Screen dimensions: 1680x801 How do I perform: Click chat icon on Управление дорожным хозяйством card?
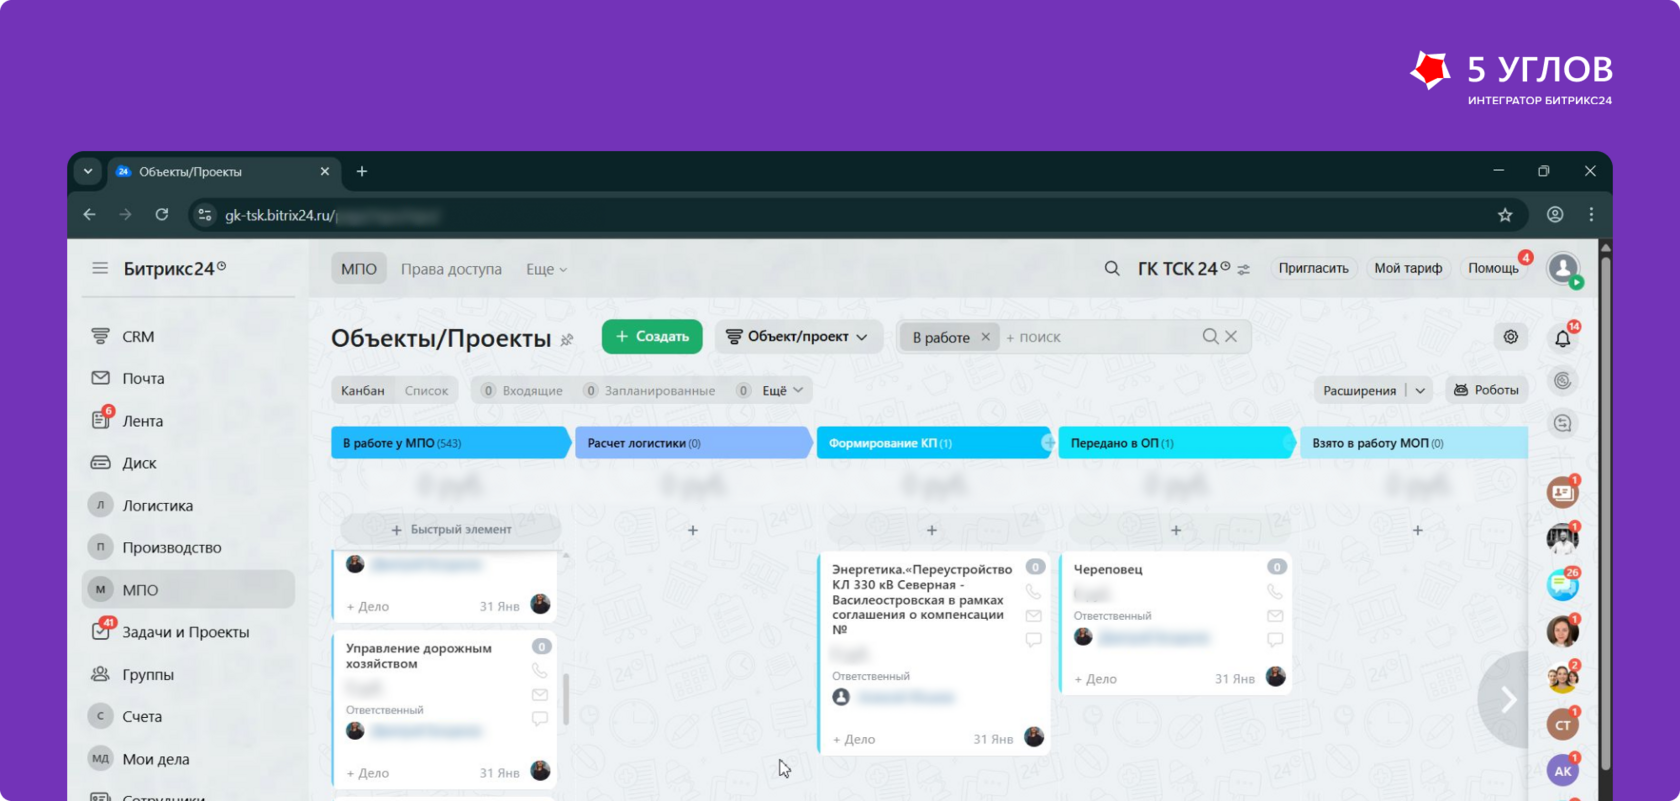[x=540, y=719]
